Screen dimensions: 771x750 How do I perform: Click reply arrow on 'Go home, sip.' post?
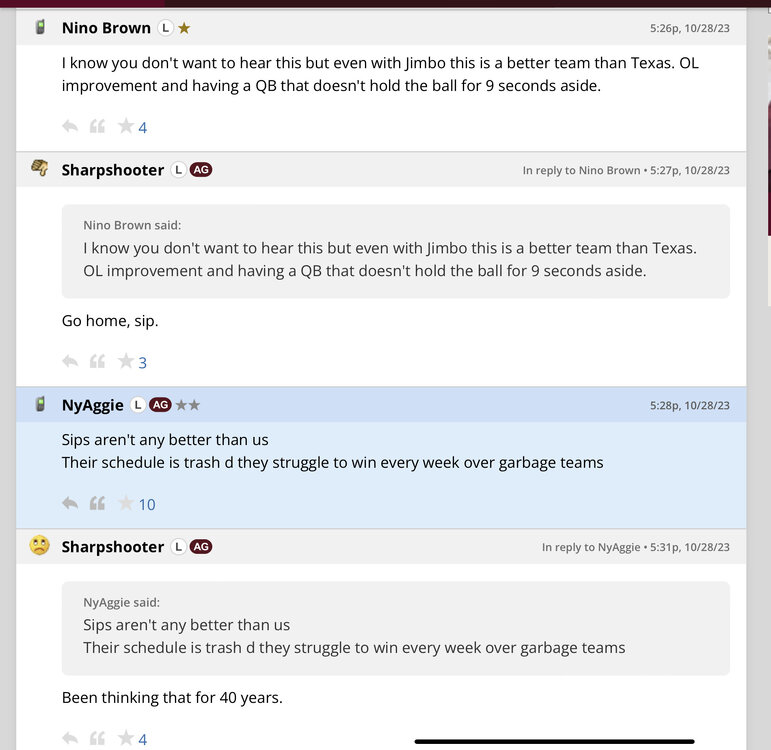pos(70,361)
